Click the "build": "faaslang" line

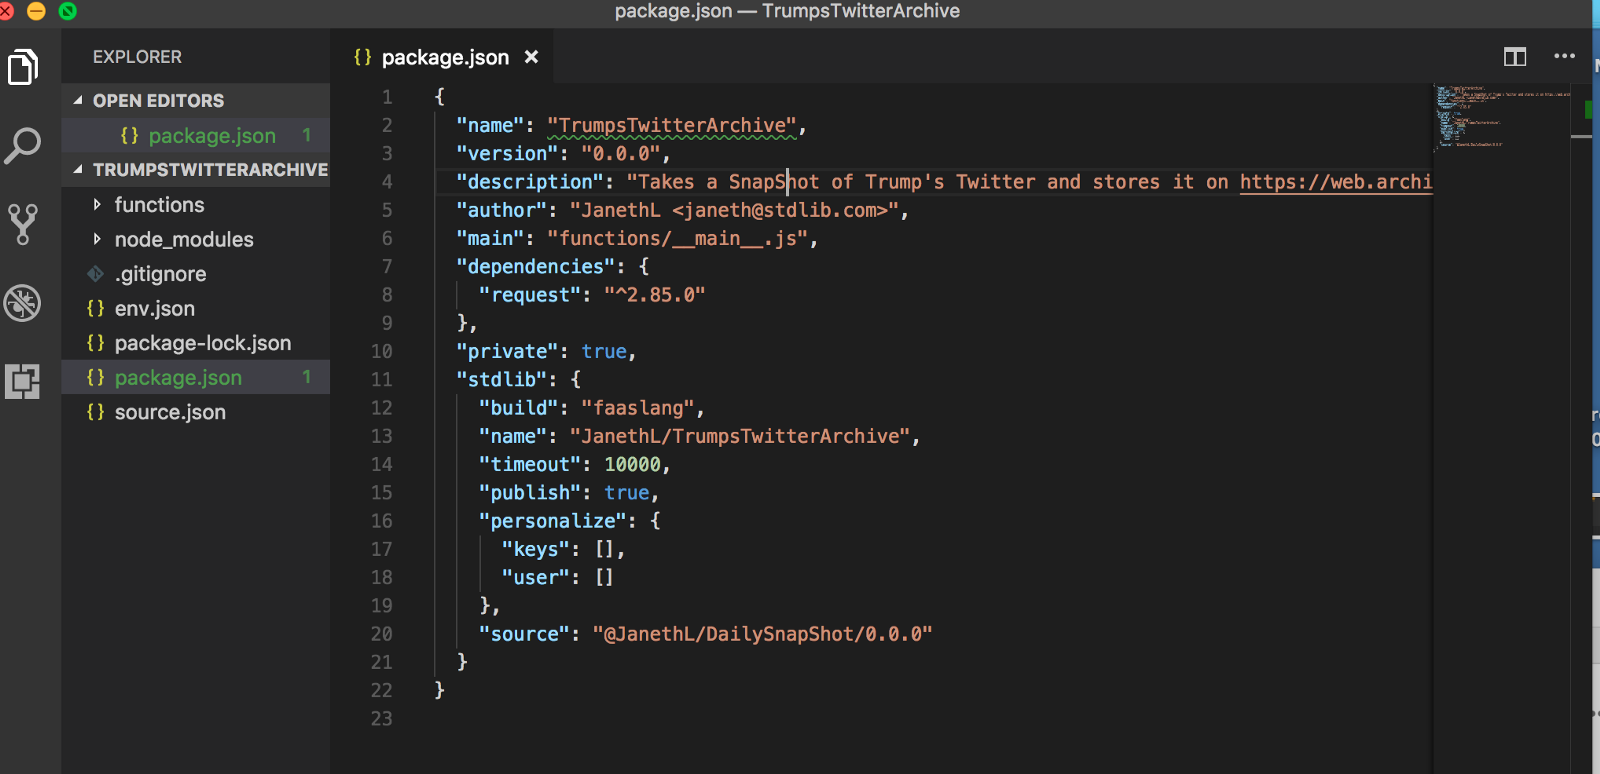coord(592,408)
